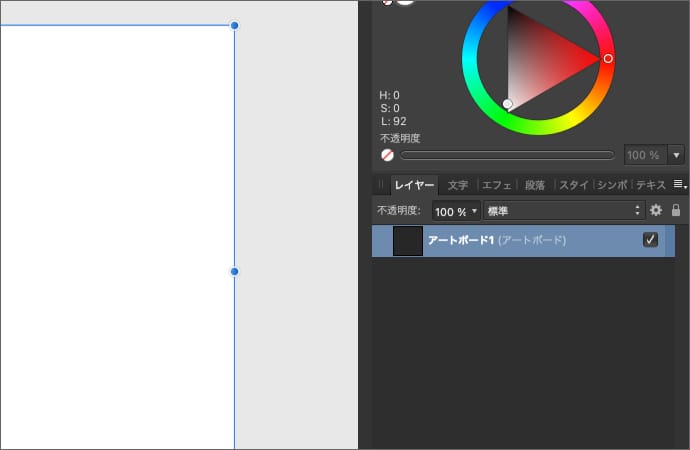Select the アートボード1 layer row
The image size is (690, 450).
point(530,241)
